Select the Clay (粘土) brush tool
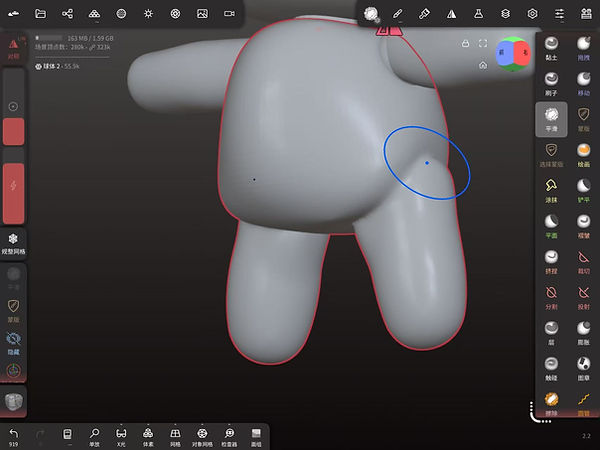600x450 pixels. point(551,48)
